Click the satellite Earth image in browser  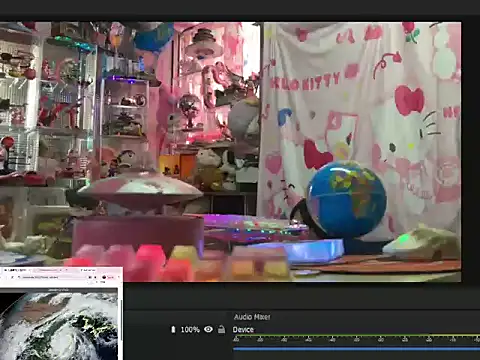[59, 326]
